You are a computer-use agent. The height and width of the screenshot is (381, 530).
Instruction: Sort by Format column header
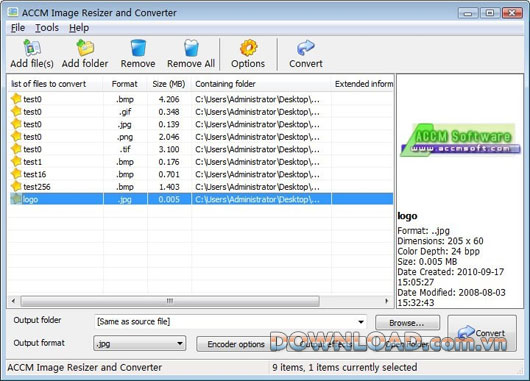[125, 84]
